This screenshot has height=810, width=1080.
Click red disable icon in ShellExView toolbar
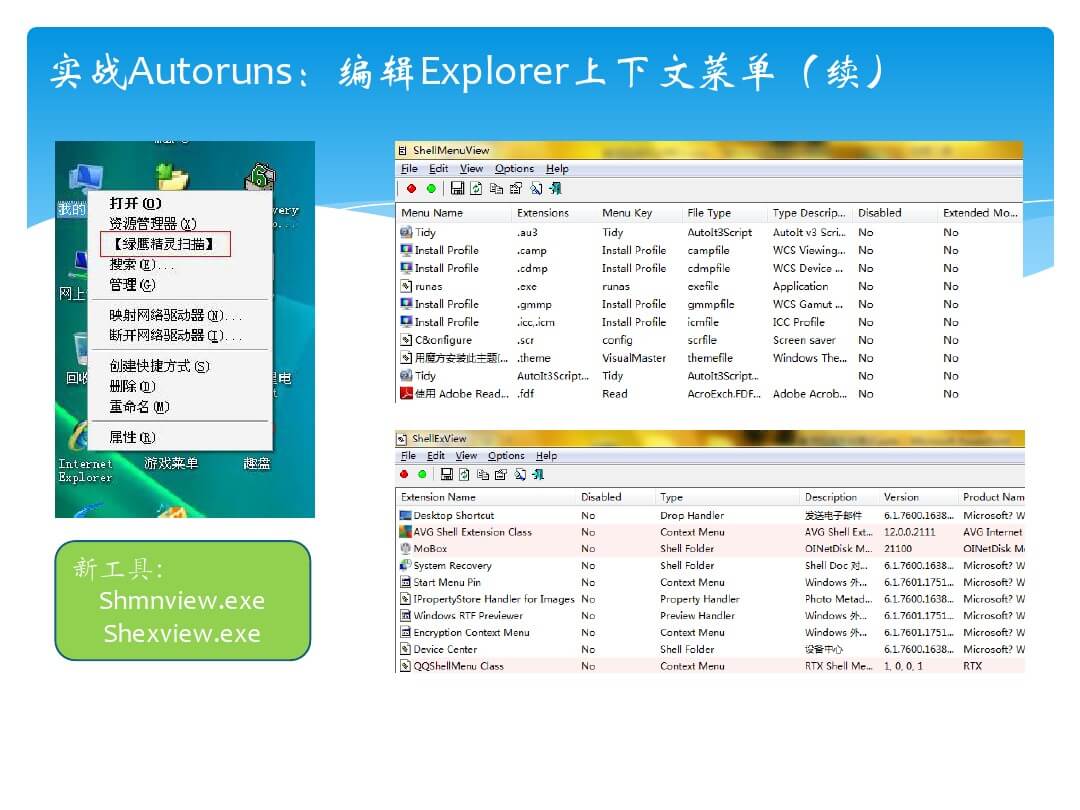point(405,474)
